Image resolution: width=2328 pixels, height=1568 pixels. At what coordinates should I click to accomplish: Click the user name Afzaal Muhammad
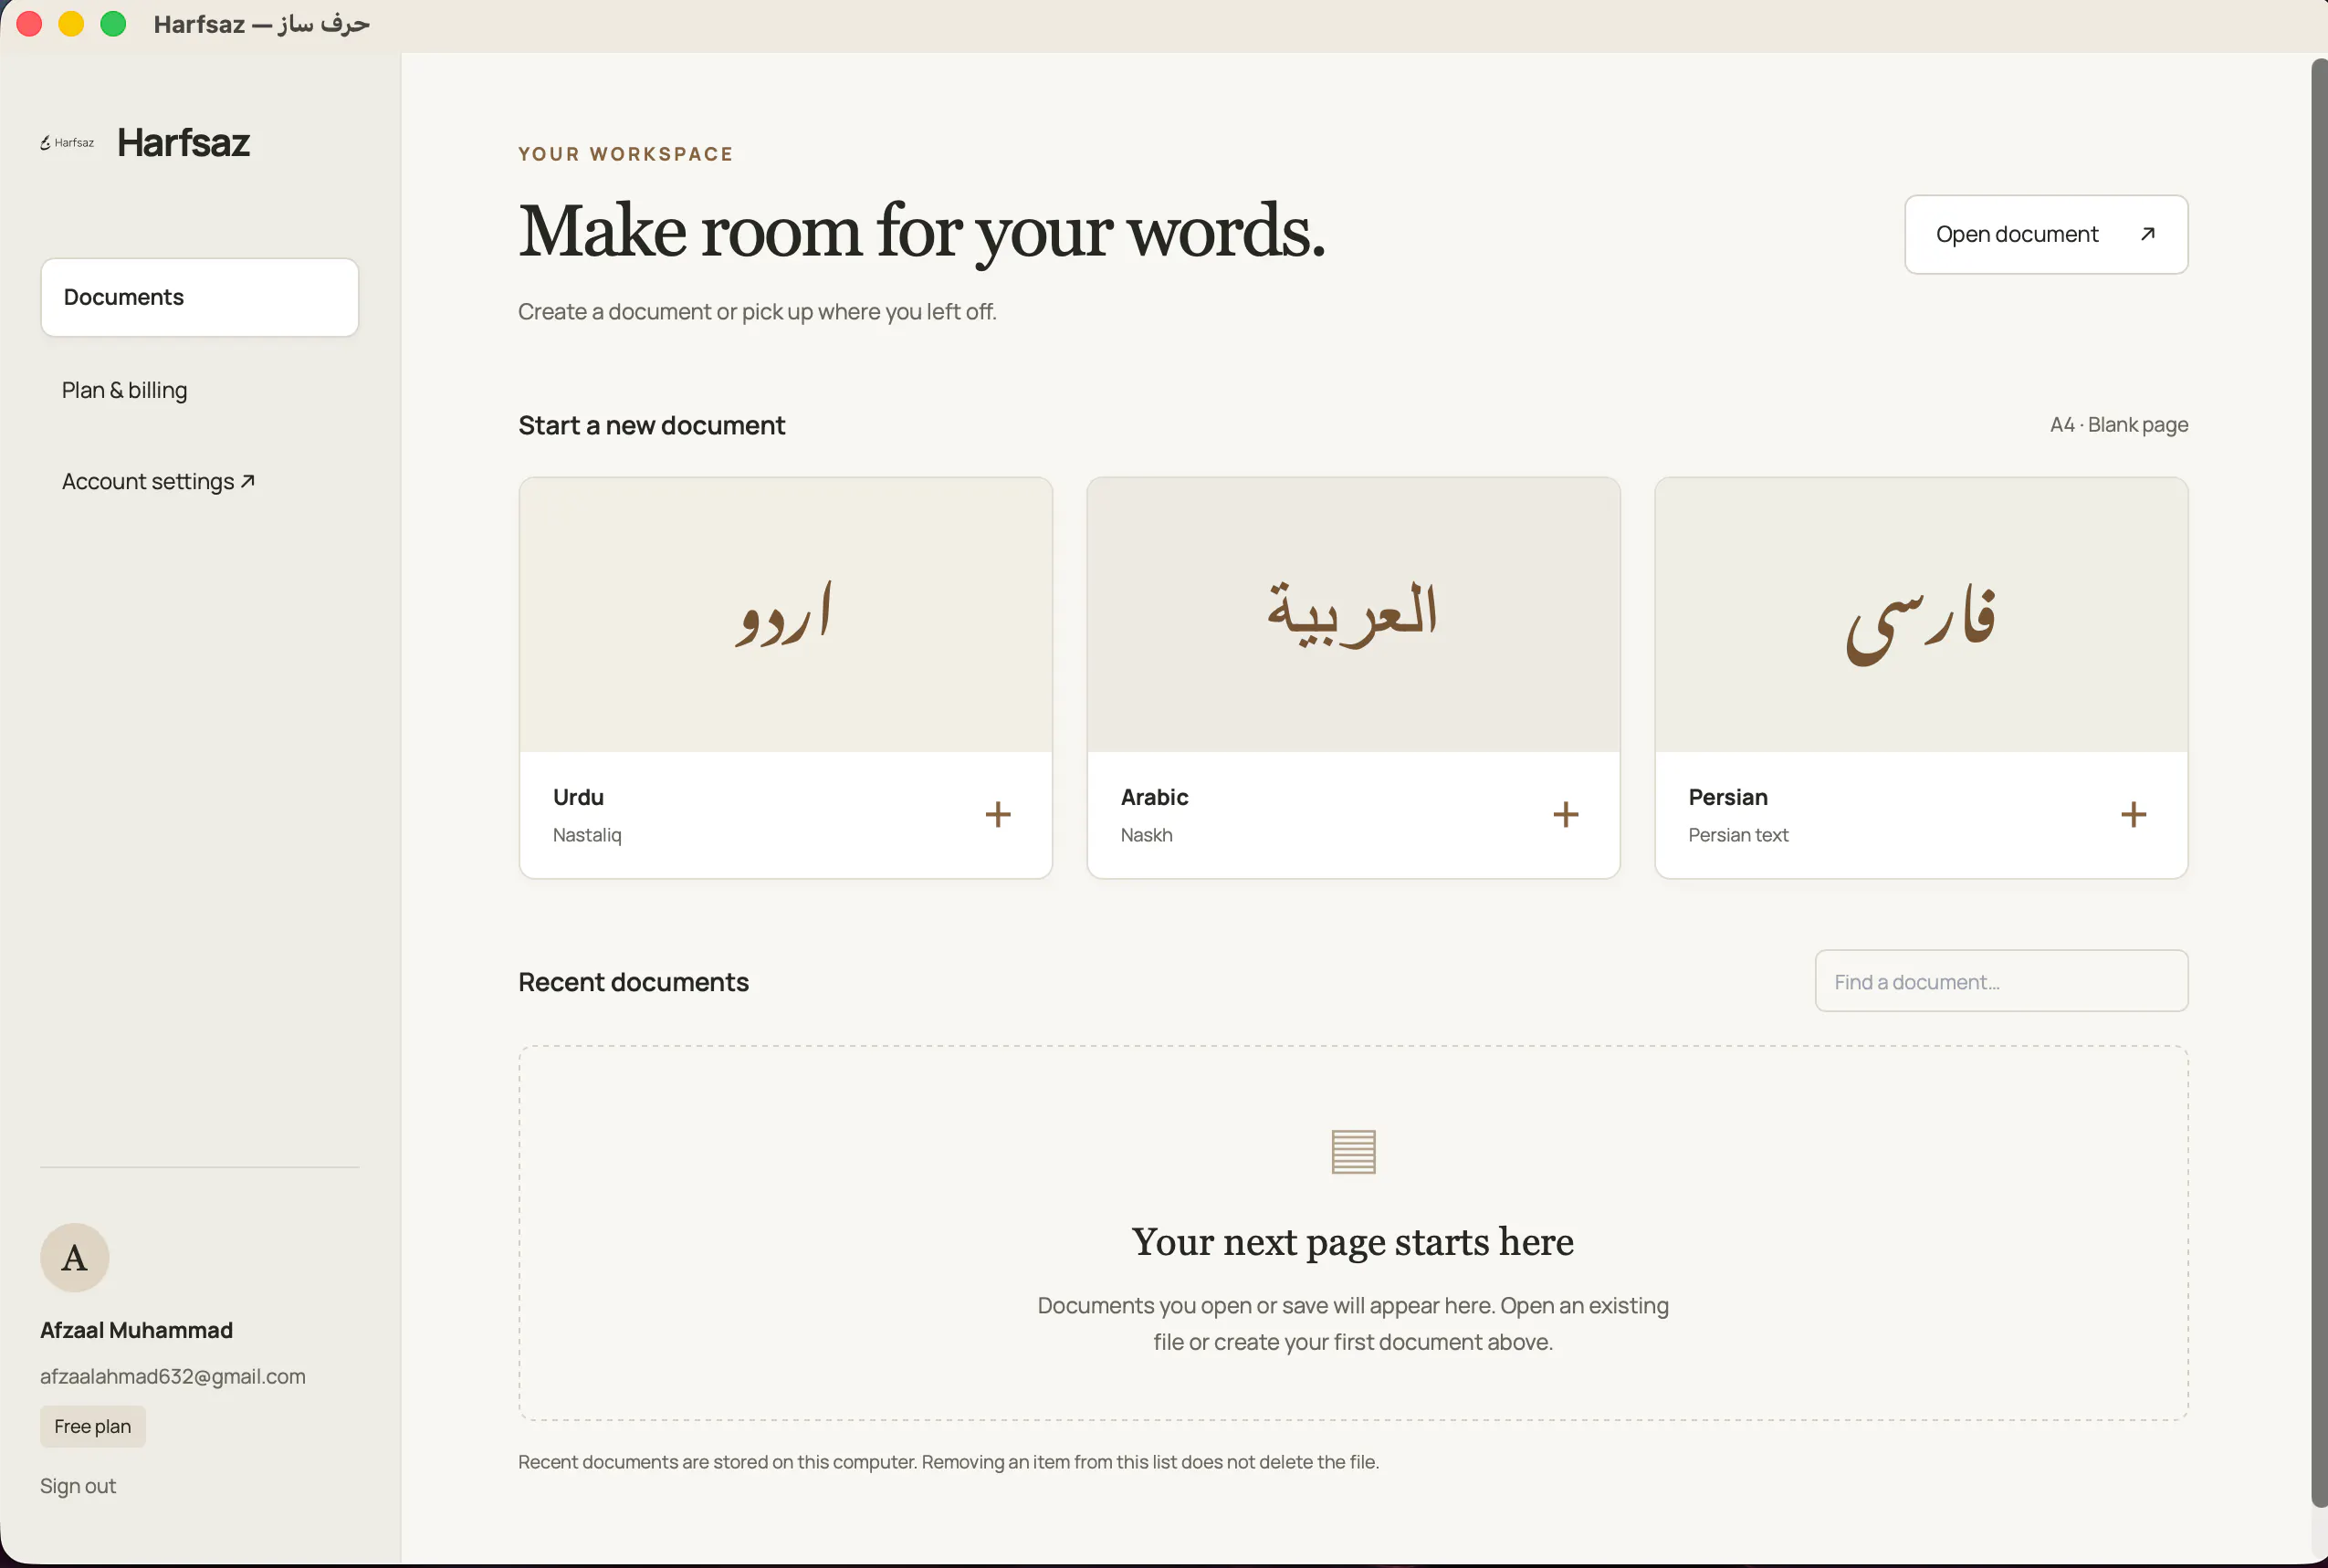[x=136, y=1330]
